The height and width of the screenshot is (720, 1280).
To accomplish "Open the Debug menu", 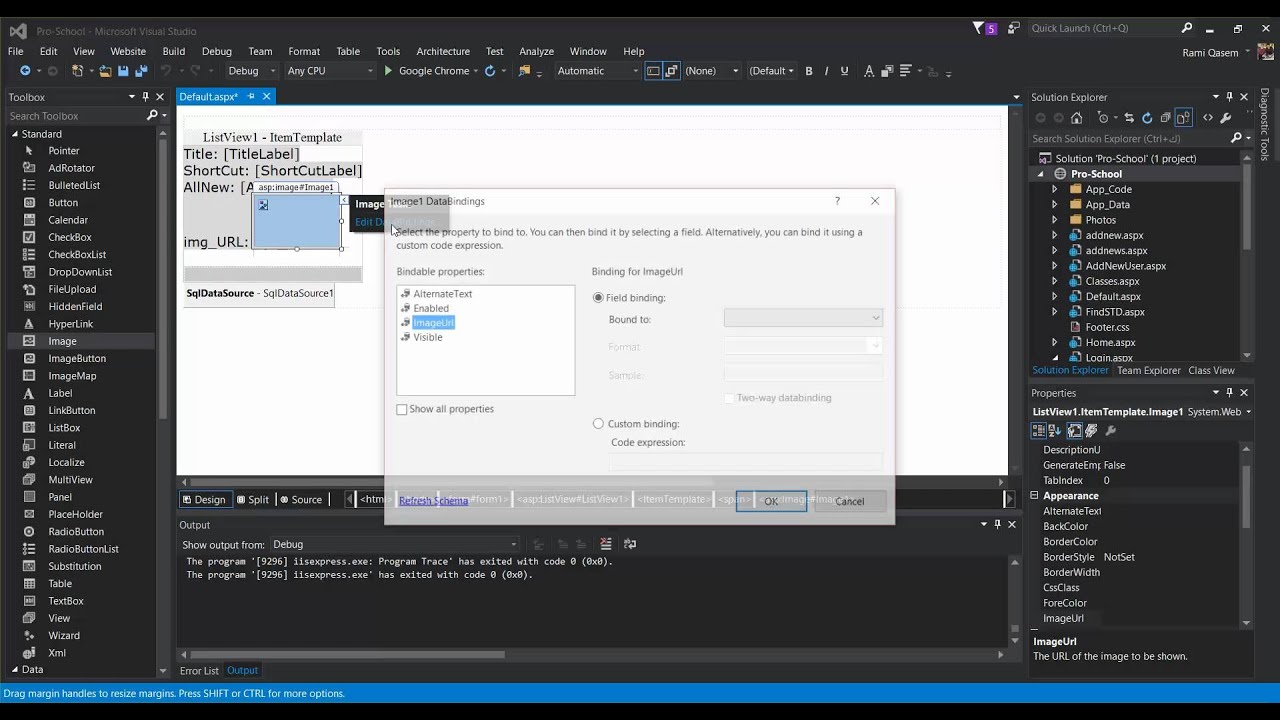I will pyautogui.click(x=216, y=51).
